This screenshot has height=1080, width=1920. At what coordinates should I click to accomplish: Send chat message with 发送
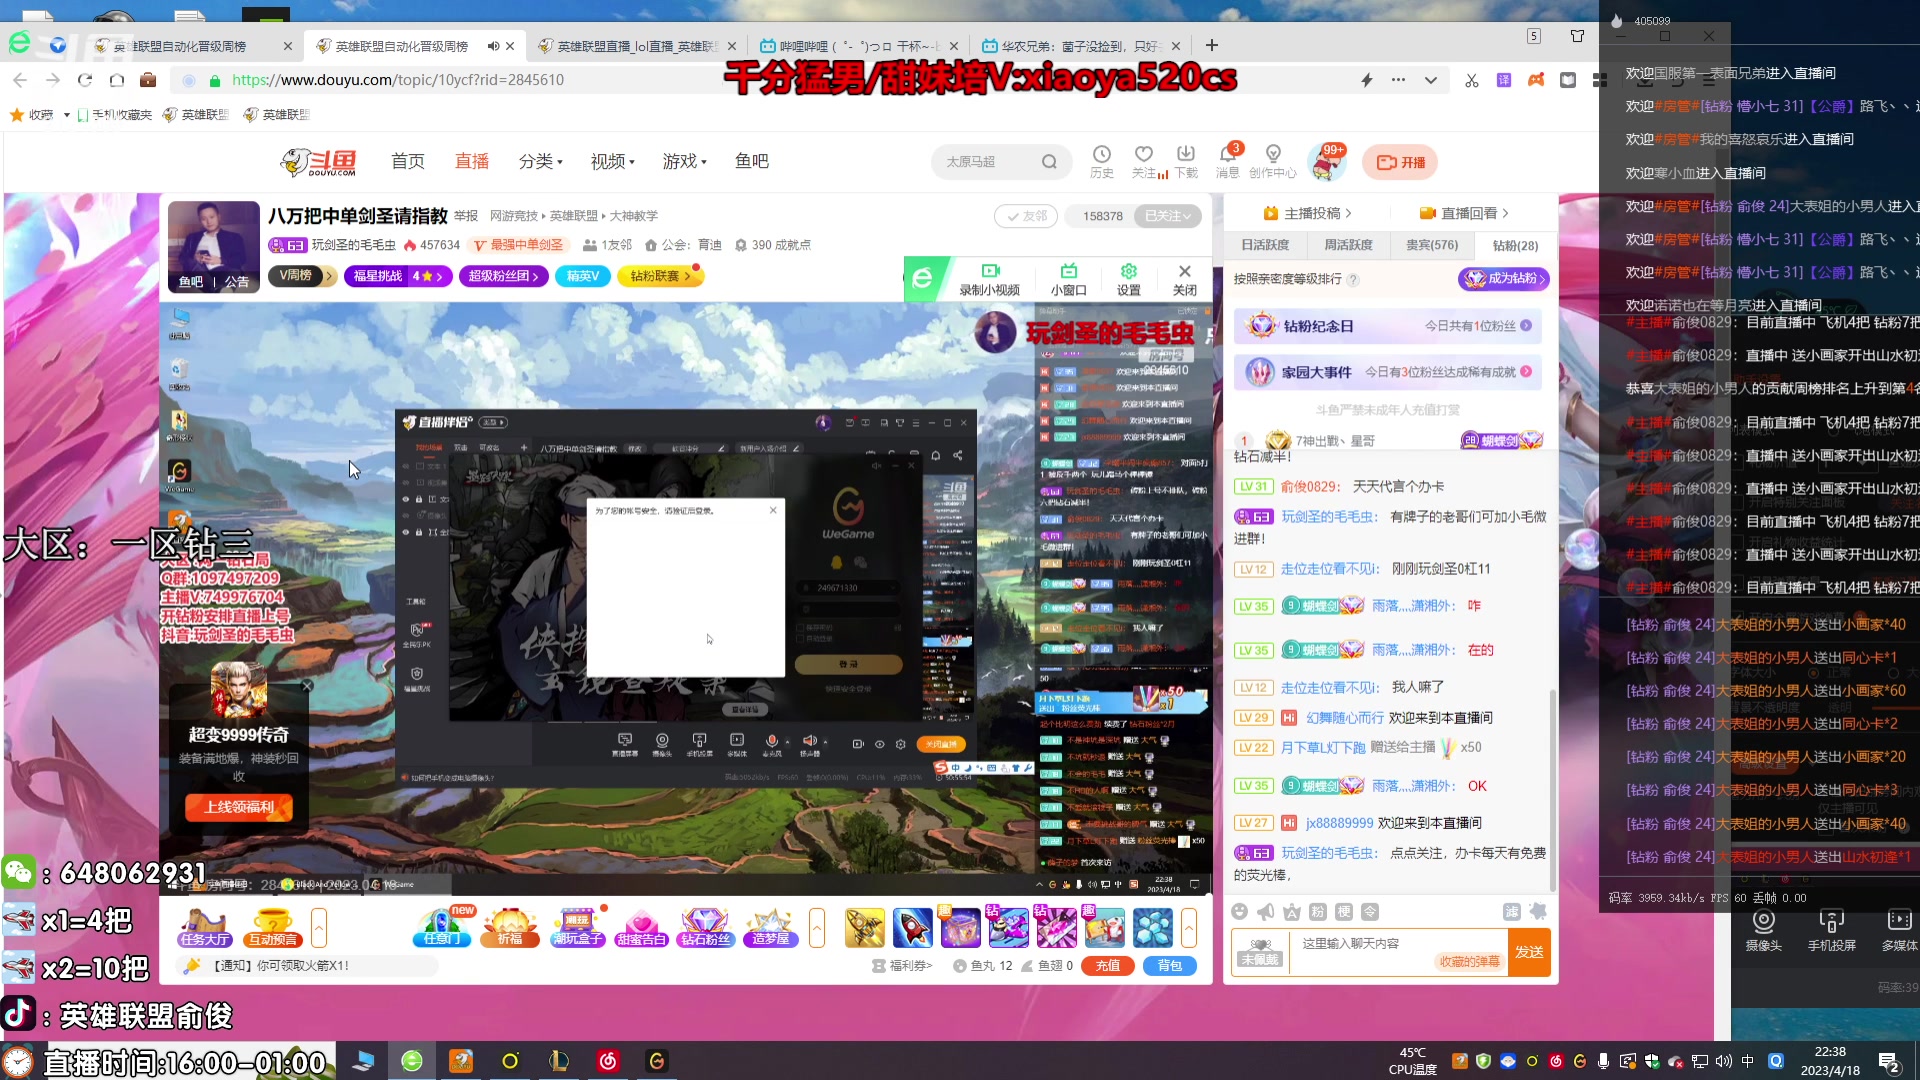[1529, 952]
